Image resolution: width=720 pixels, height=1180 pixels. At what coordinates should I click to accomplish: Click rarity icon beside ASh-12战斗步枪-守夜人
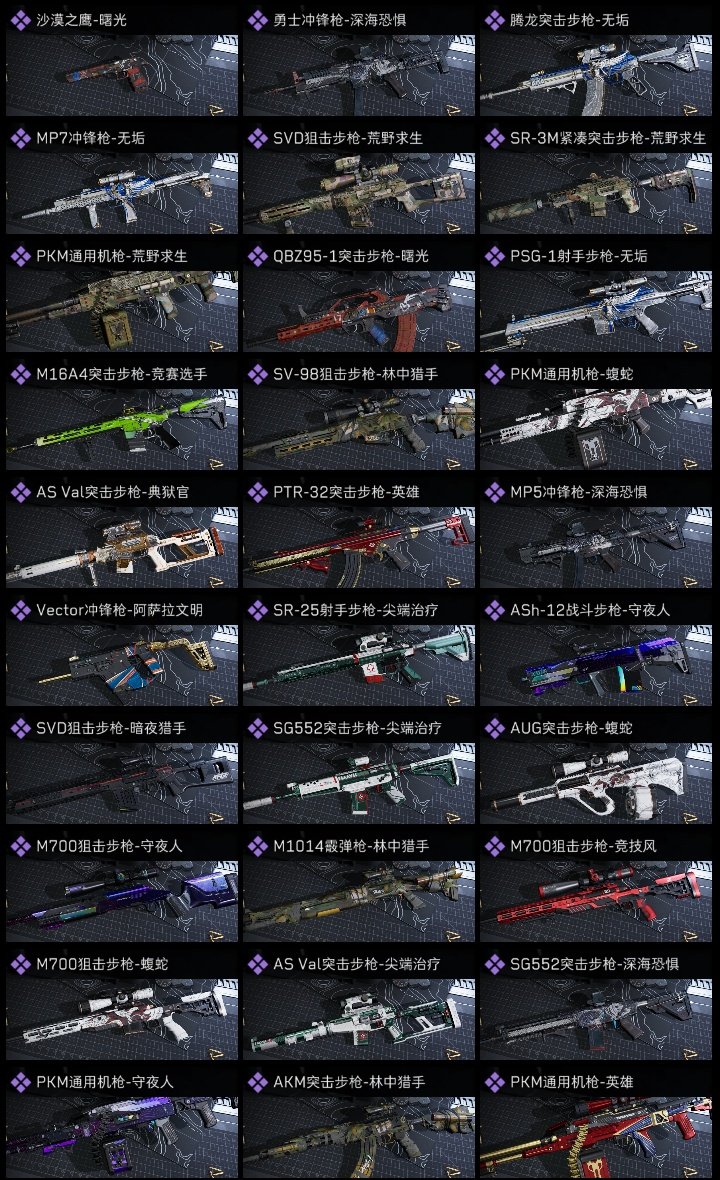click(x=494, y=610)
